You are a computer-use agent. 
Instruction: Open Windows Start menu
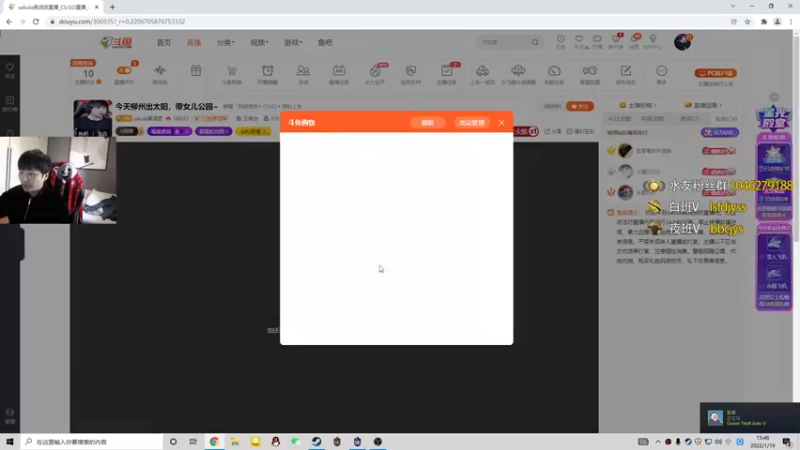(10, 441)
